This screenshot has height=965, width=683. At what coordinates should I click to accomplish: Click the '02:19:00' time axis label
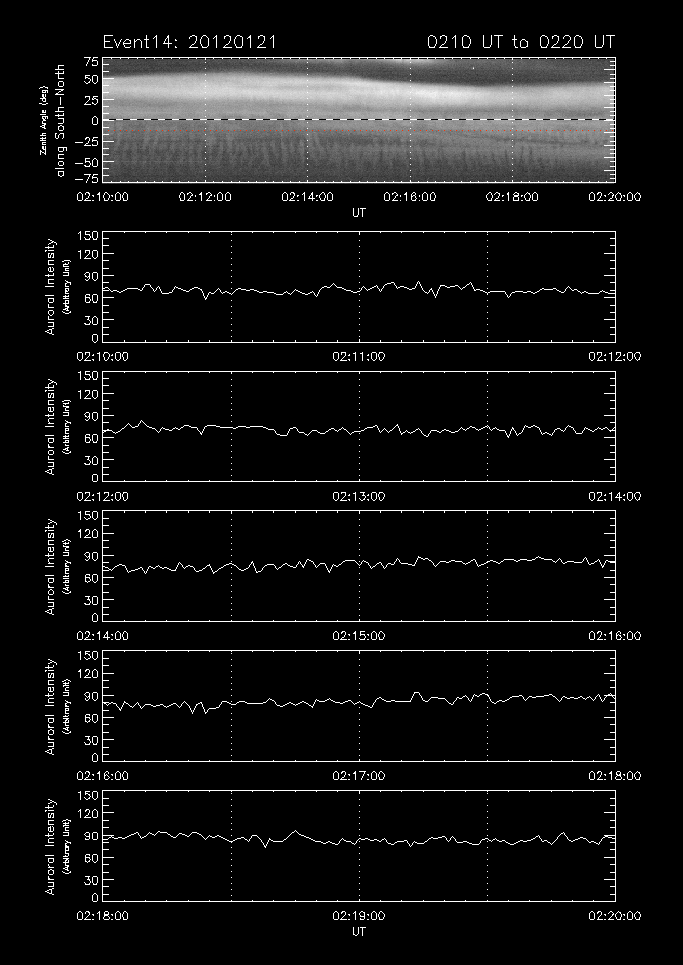point(359,915)
